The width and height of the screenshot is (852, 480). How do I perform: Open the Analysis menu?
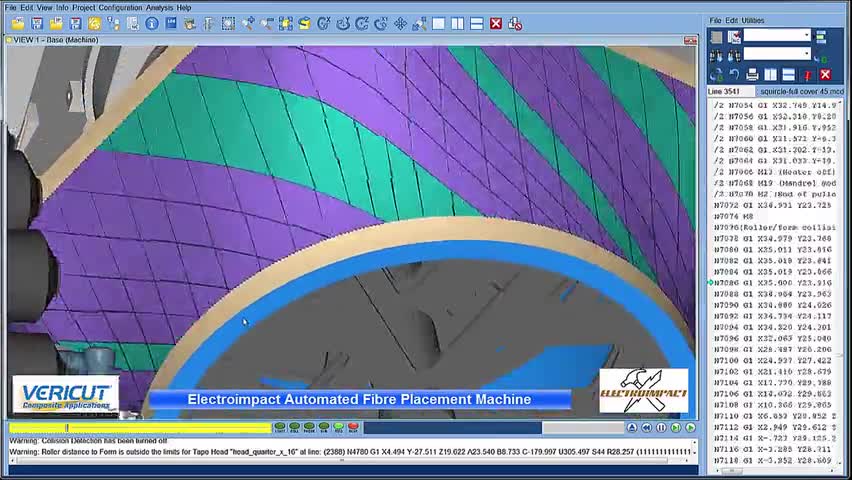click(x=159, y=8)
